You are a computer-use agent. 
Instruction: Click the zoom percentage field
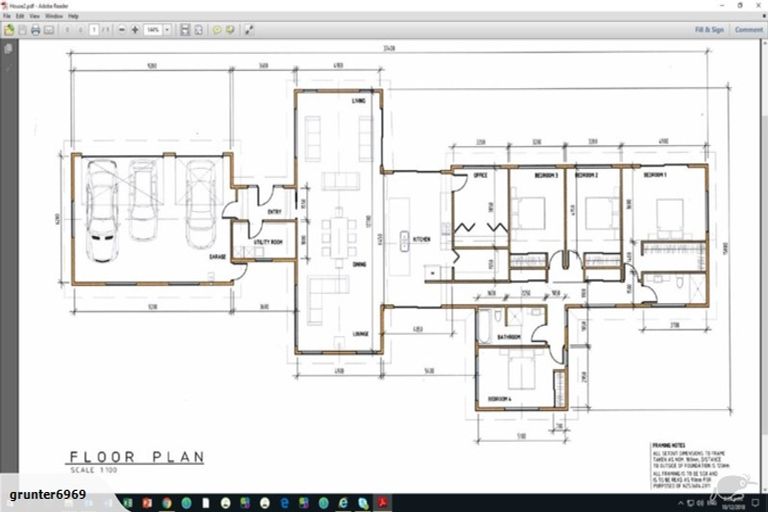click(x=152, y=30)
